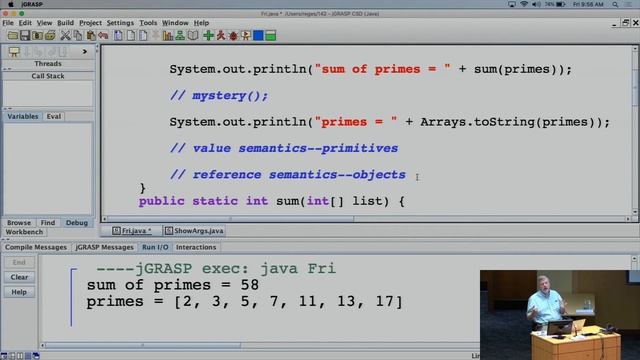Click the blue square toolbar icon

click(258, 36)
